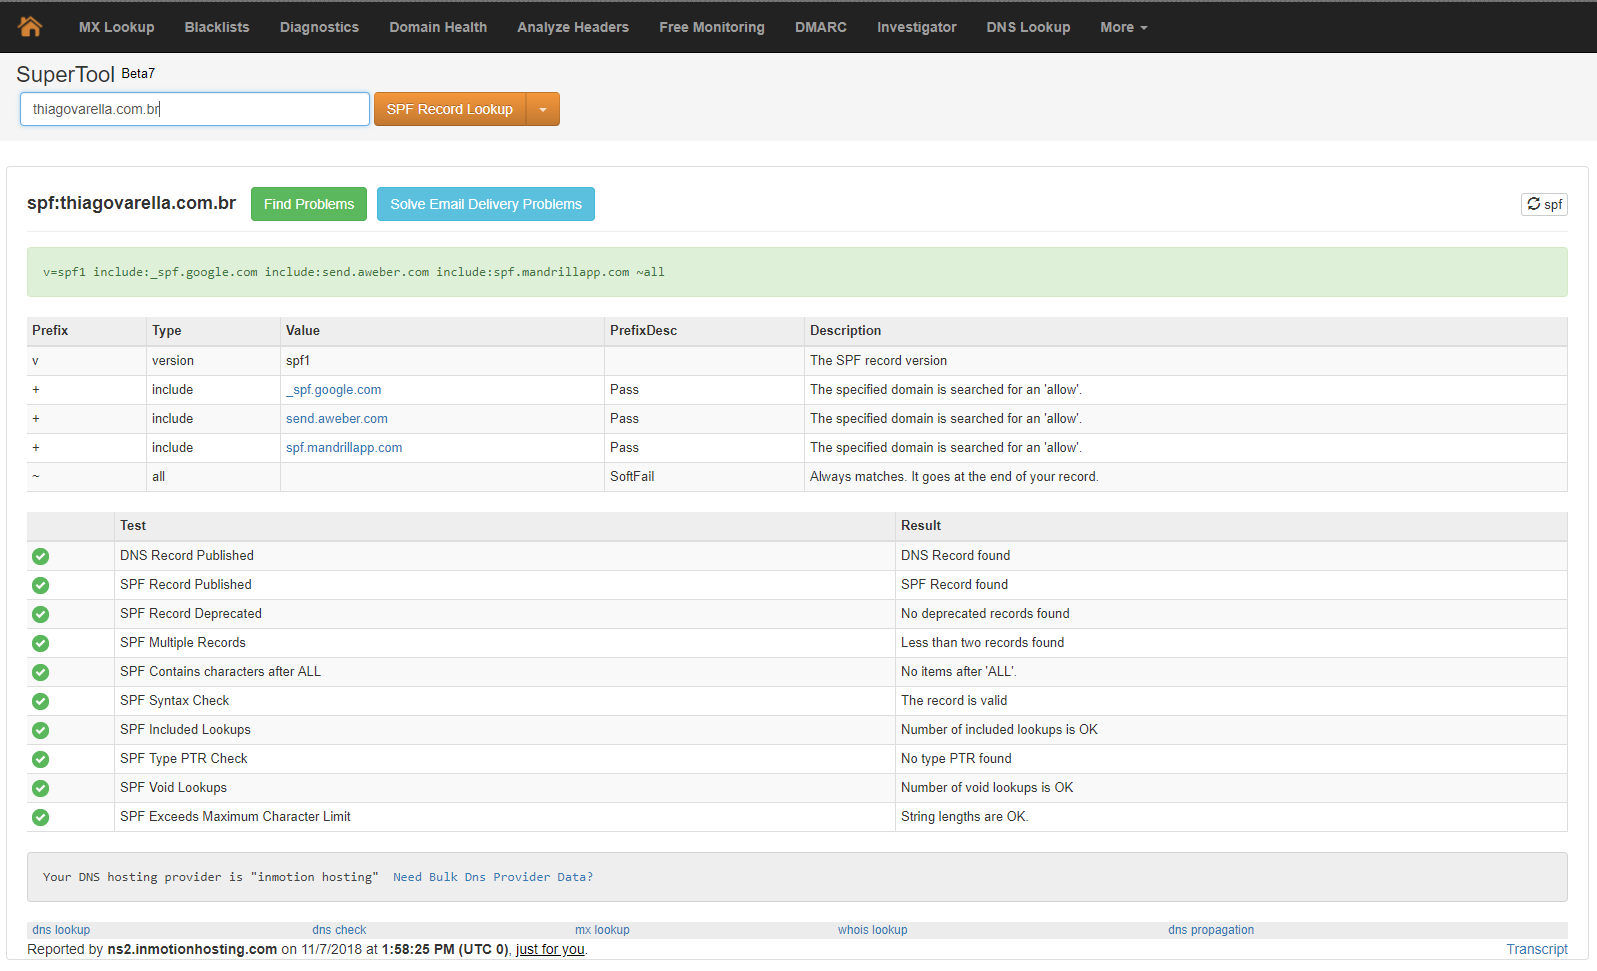Click the spf refresh button

1543,204
